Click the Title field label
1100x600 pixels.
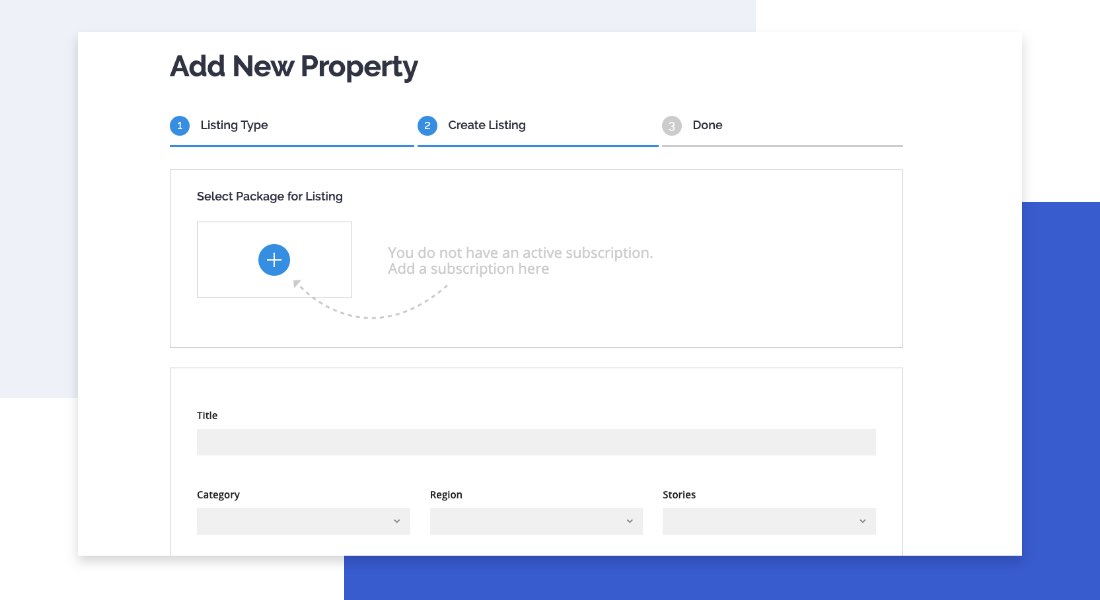point(207,415)
